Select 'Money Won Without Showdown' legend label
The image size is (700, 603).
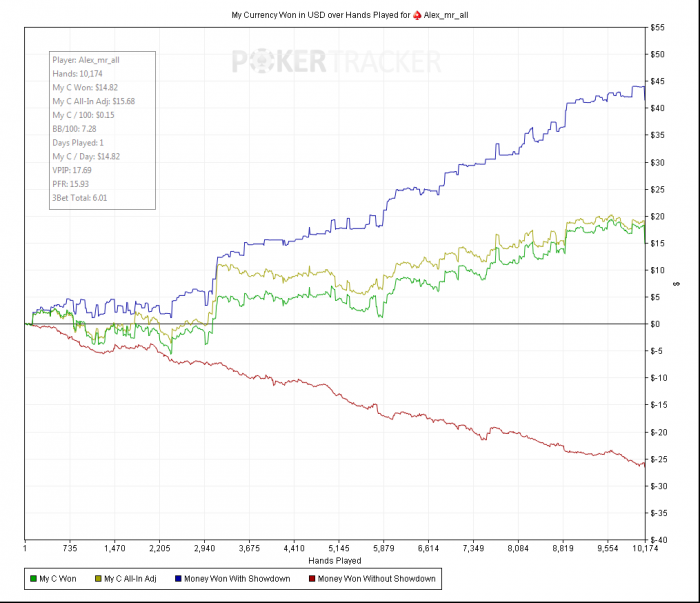pos(376,579)
